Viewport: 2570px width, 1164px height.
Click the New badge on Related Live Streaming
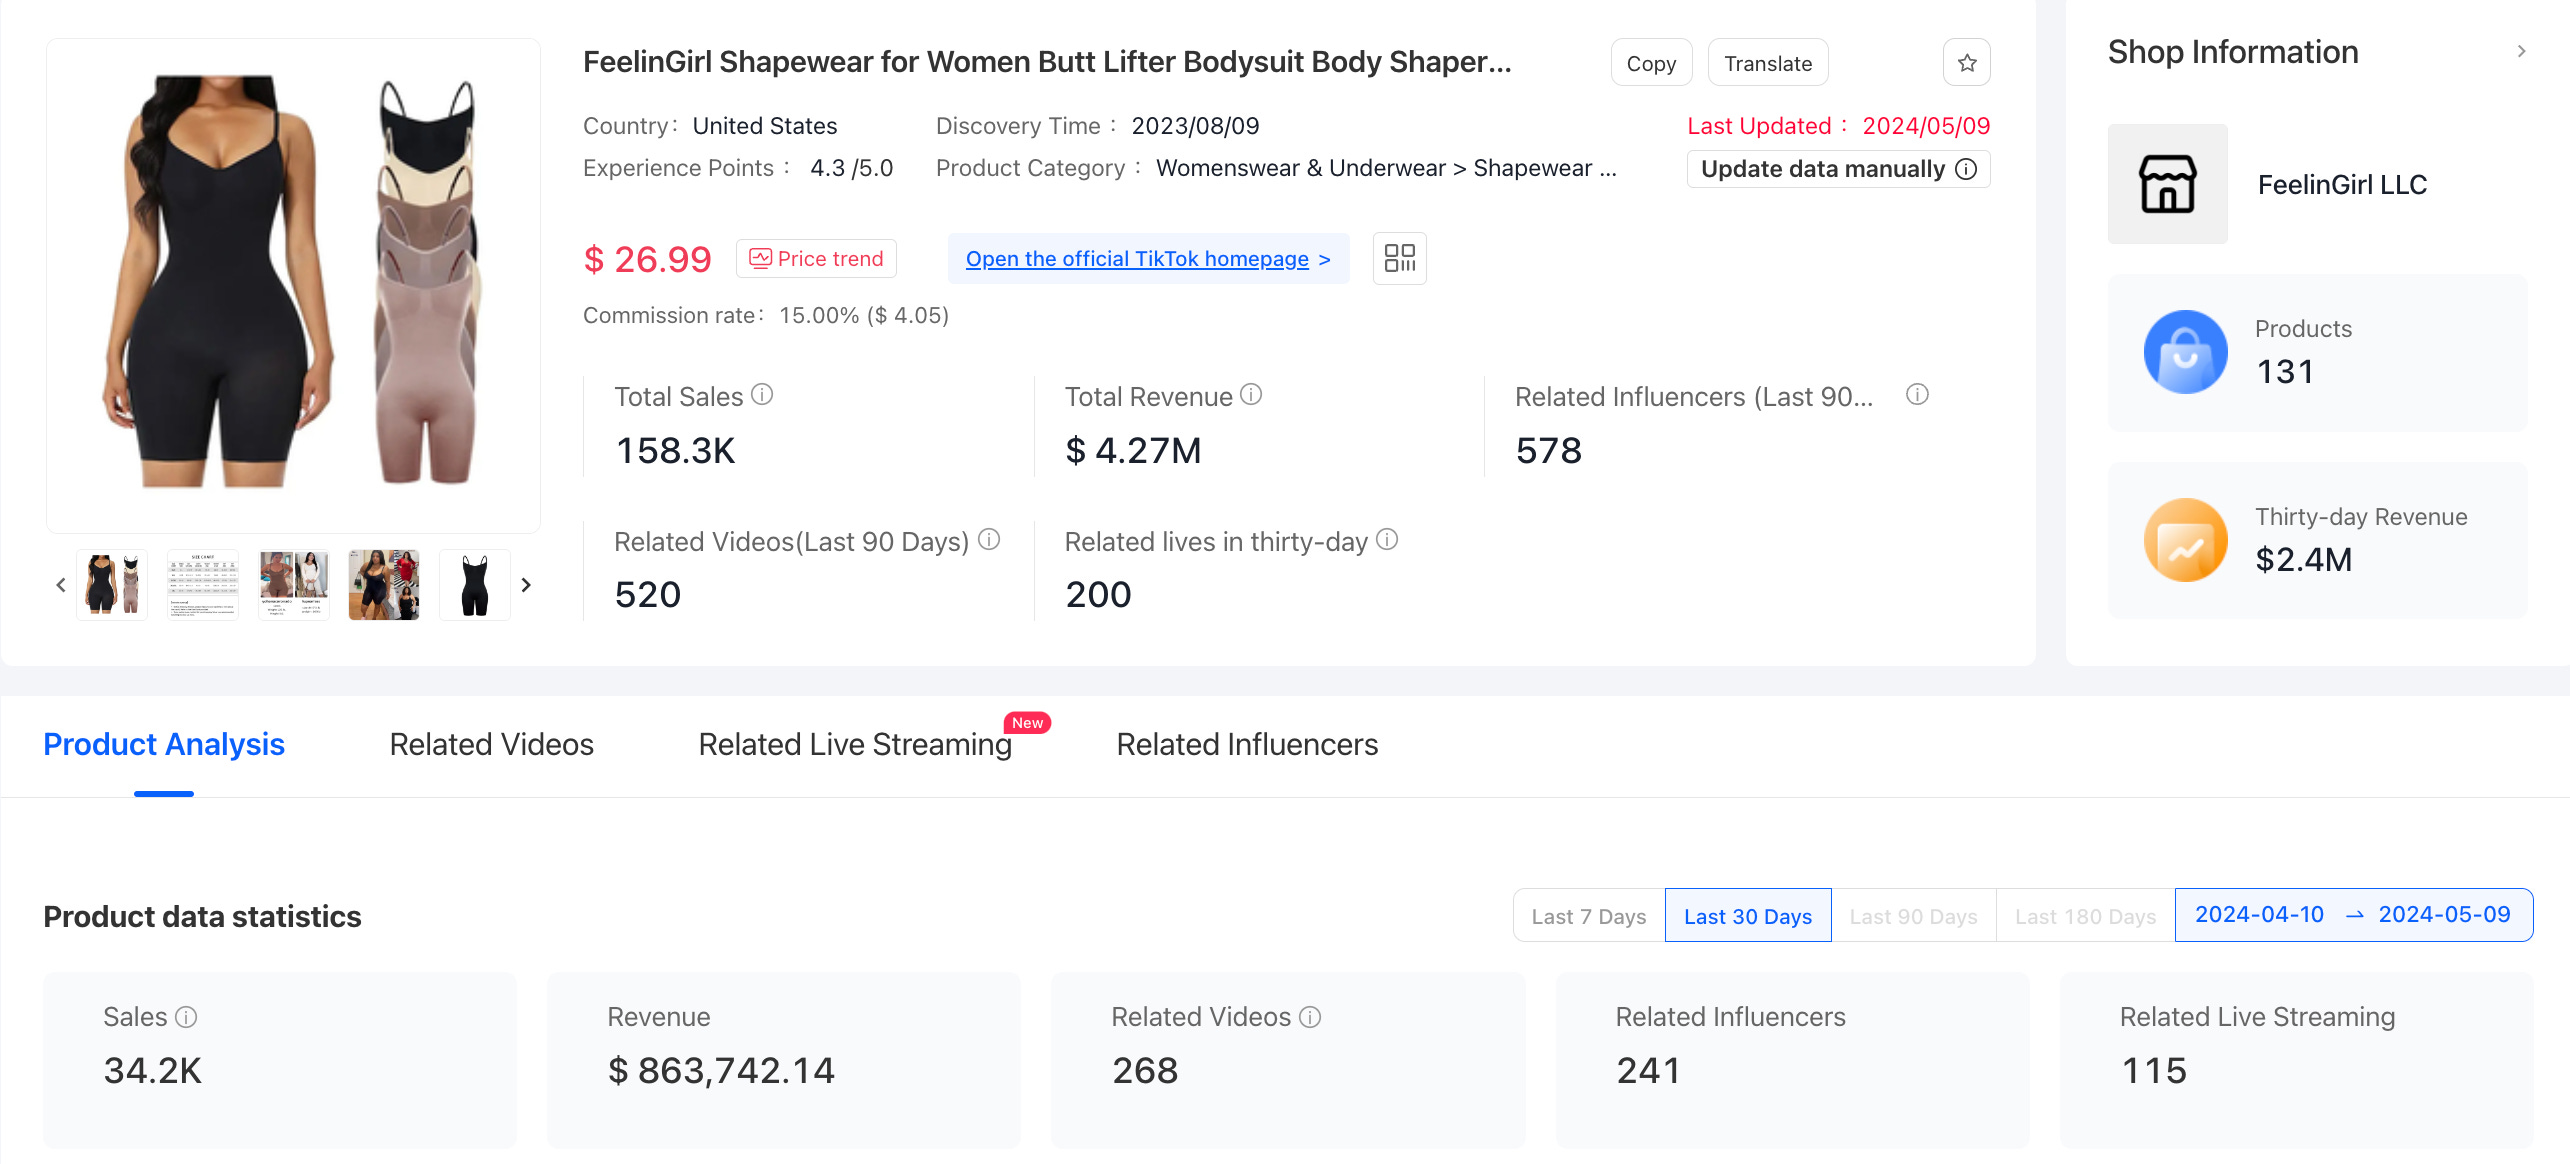point(1027,723)
